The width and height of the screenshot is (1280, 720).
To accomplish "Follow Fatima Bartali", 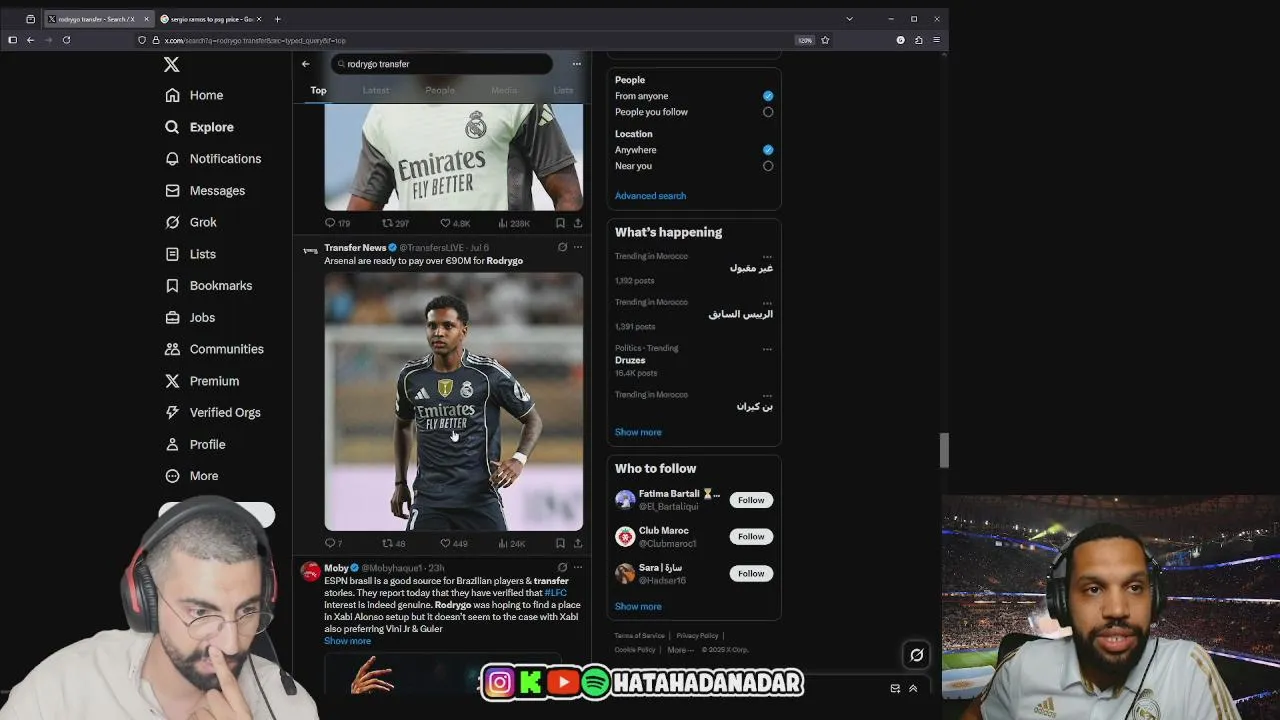I will pyautogui.click(x=751, y=500).
